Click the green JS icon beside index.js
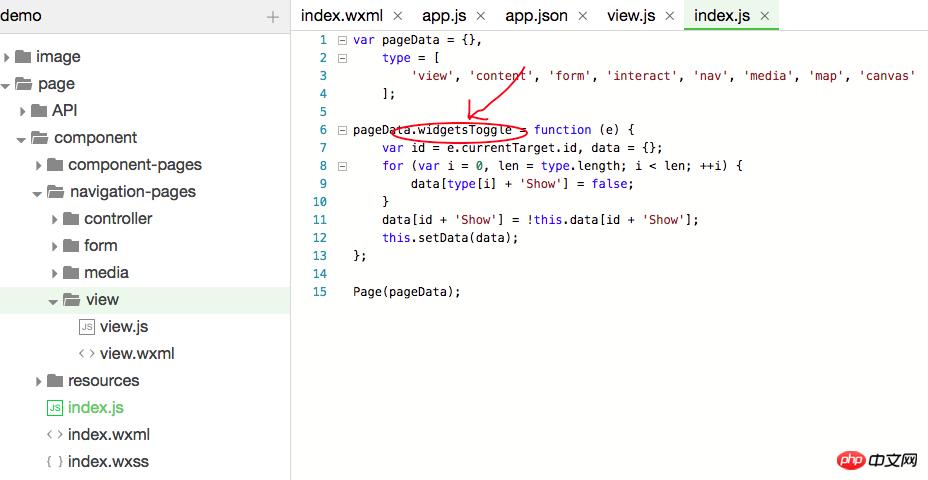This screenshot has width=928, height=480. 55,408
